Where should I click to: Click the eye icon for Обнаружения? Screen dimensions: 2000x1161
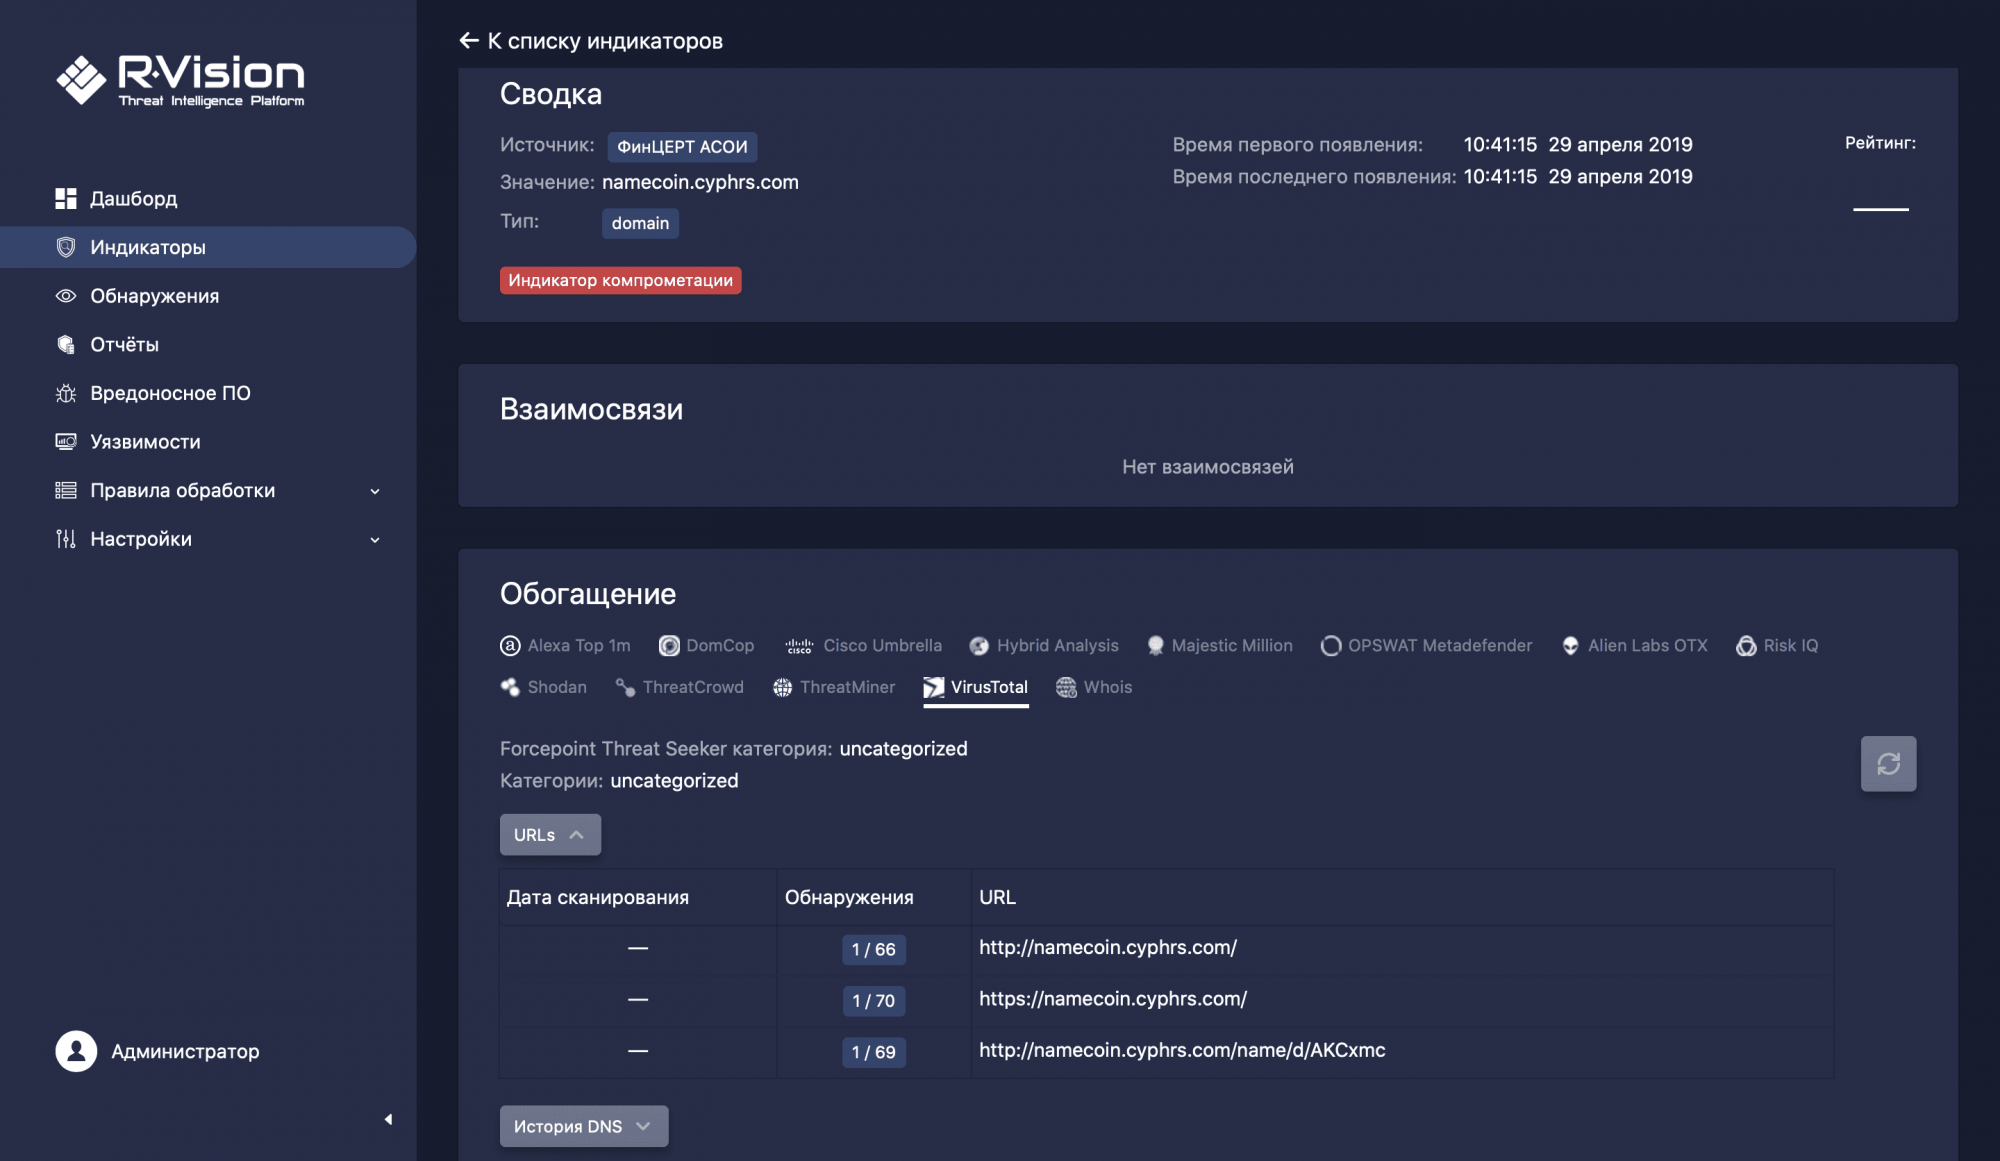pos(66,296)
